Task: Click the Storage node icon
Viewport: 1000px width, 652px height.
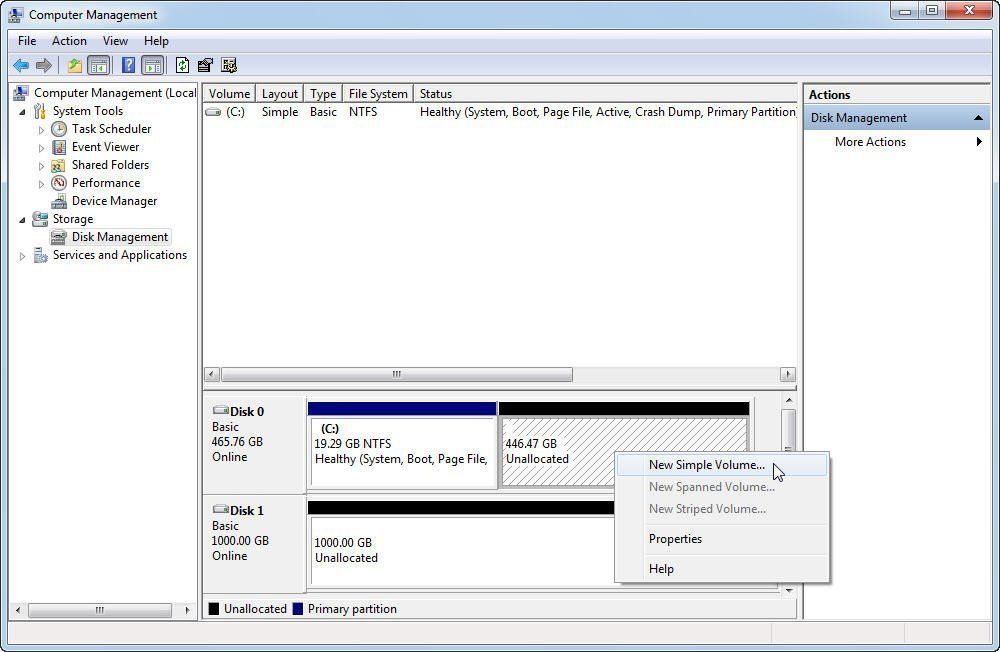Action: (40, 219)
